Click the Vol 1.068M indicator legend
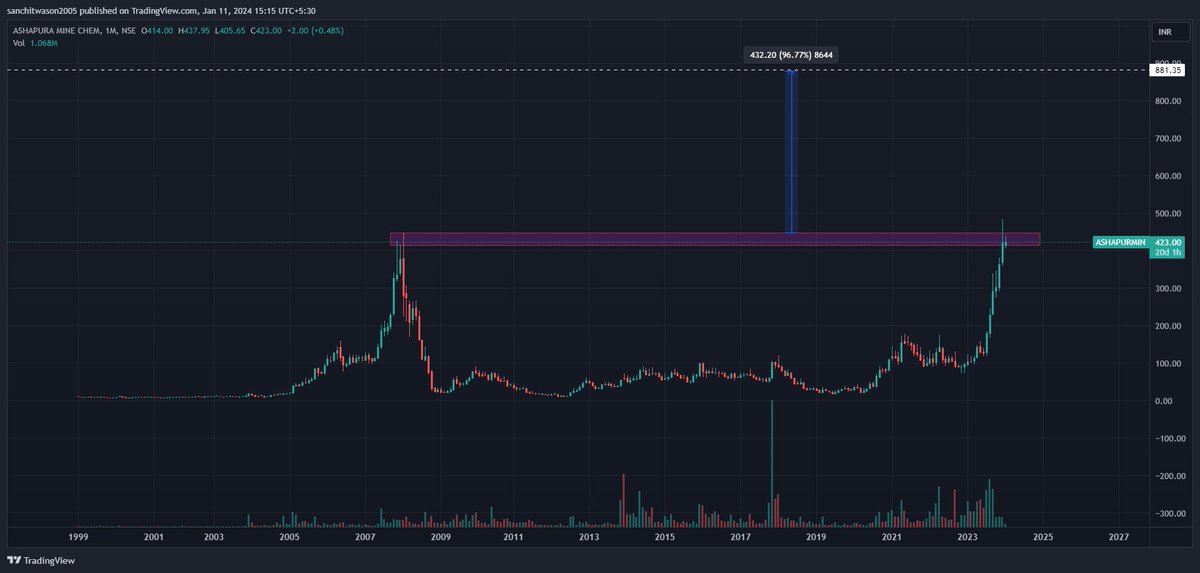1200x573 pixels. tap(34, 44)
